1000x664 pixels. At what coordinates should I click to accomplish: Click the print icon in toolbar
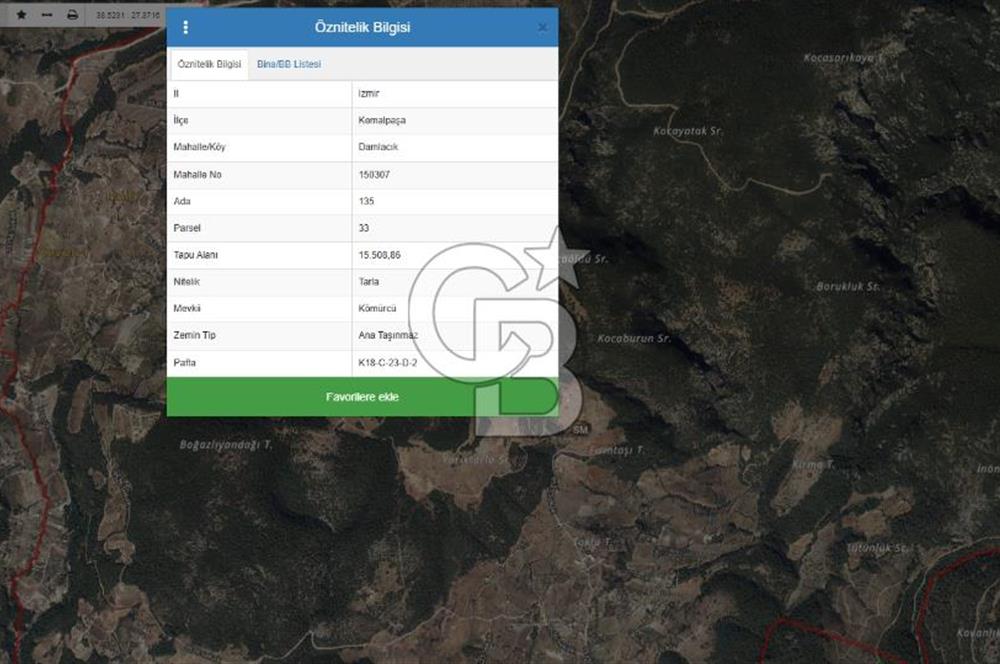73,14
